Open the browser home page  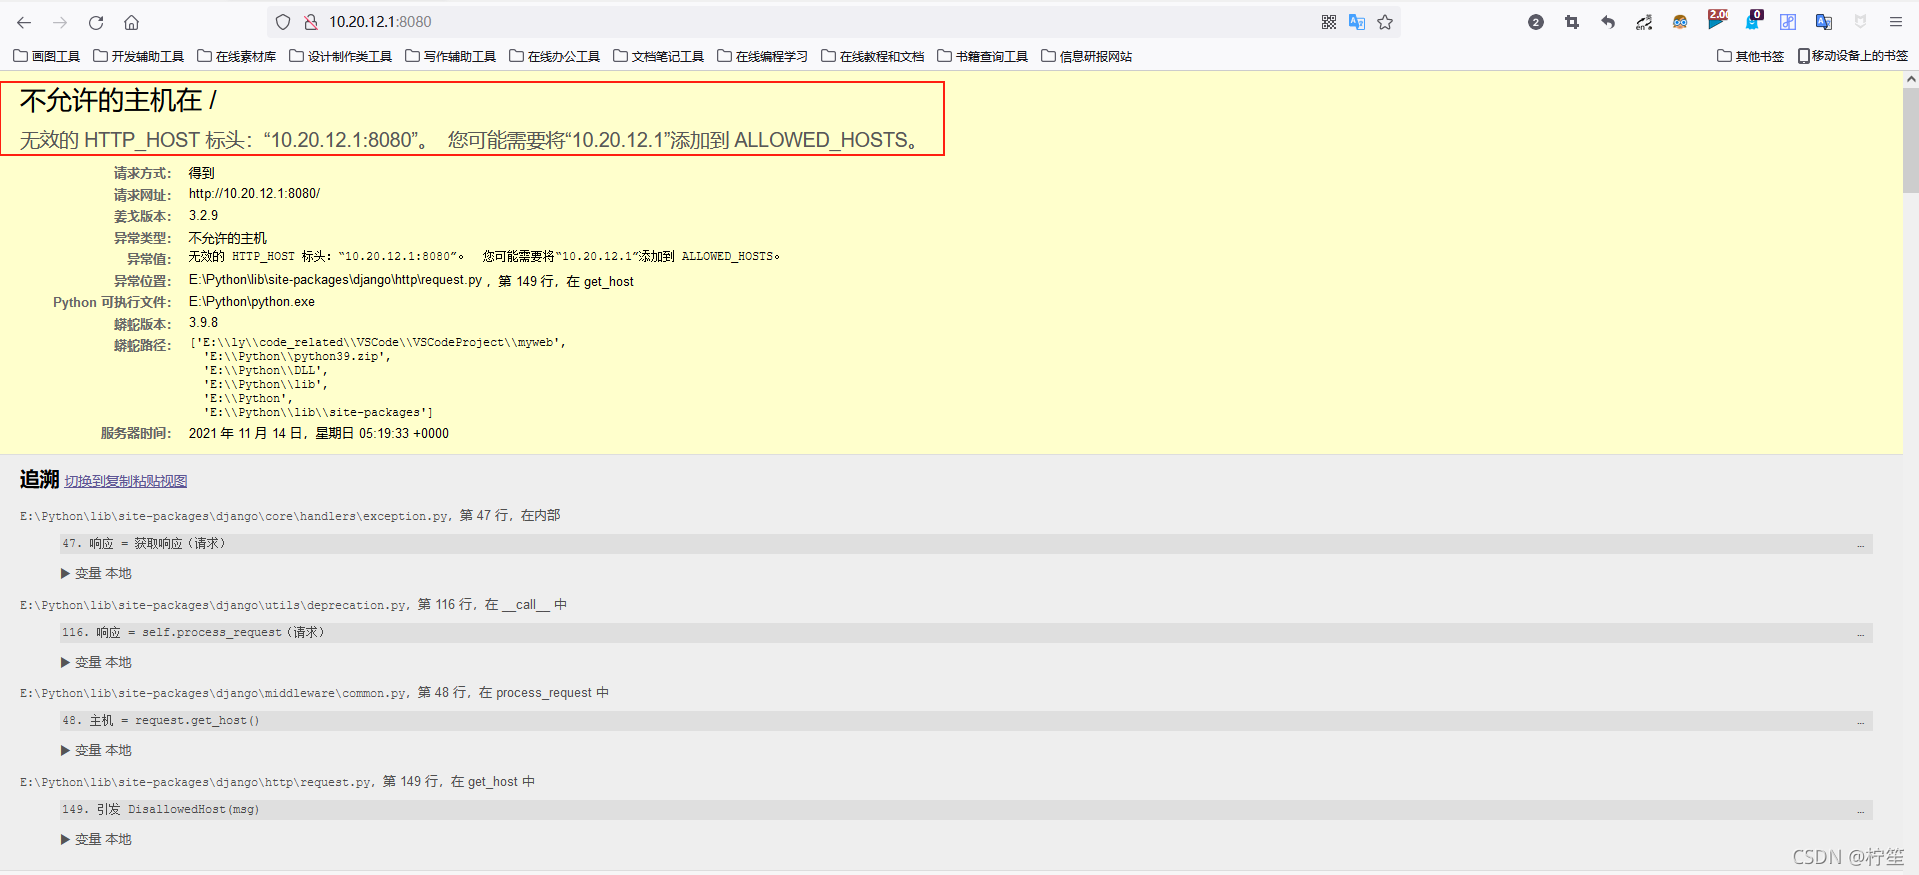(131, 22)
